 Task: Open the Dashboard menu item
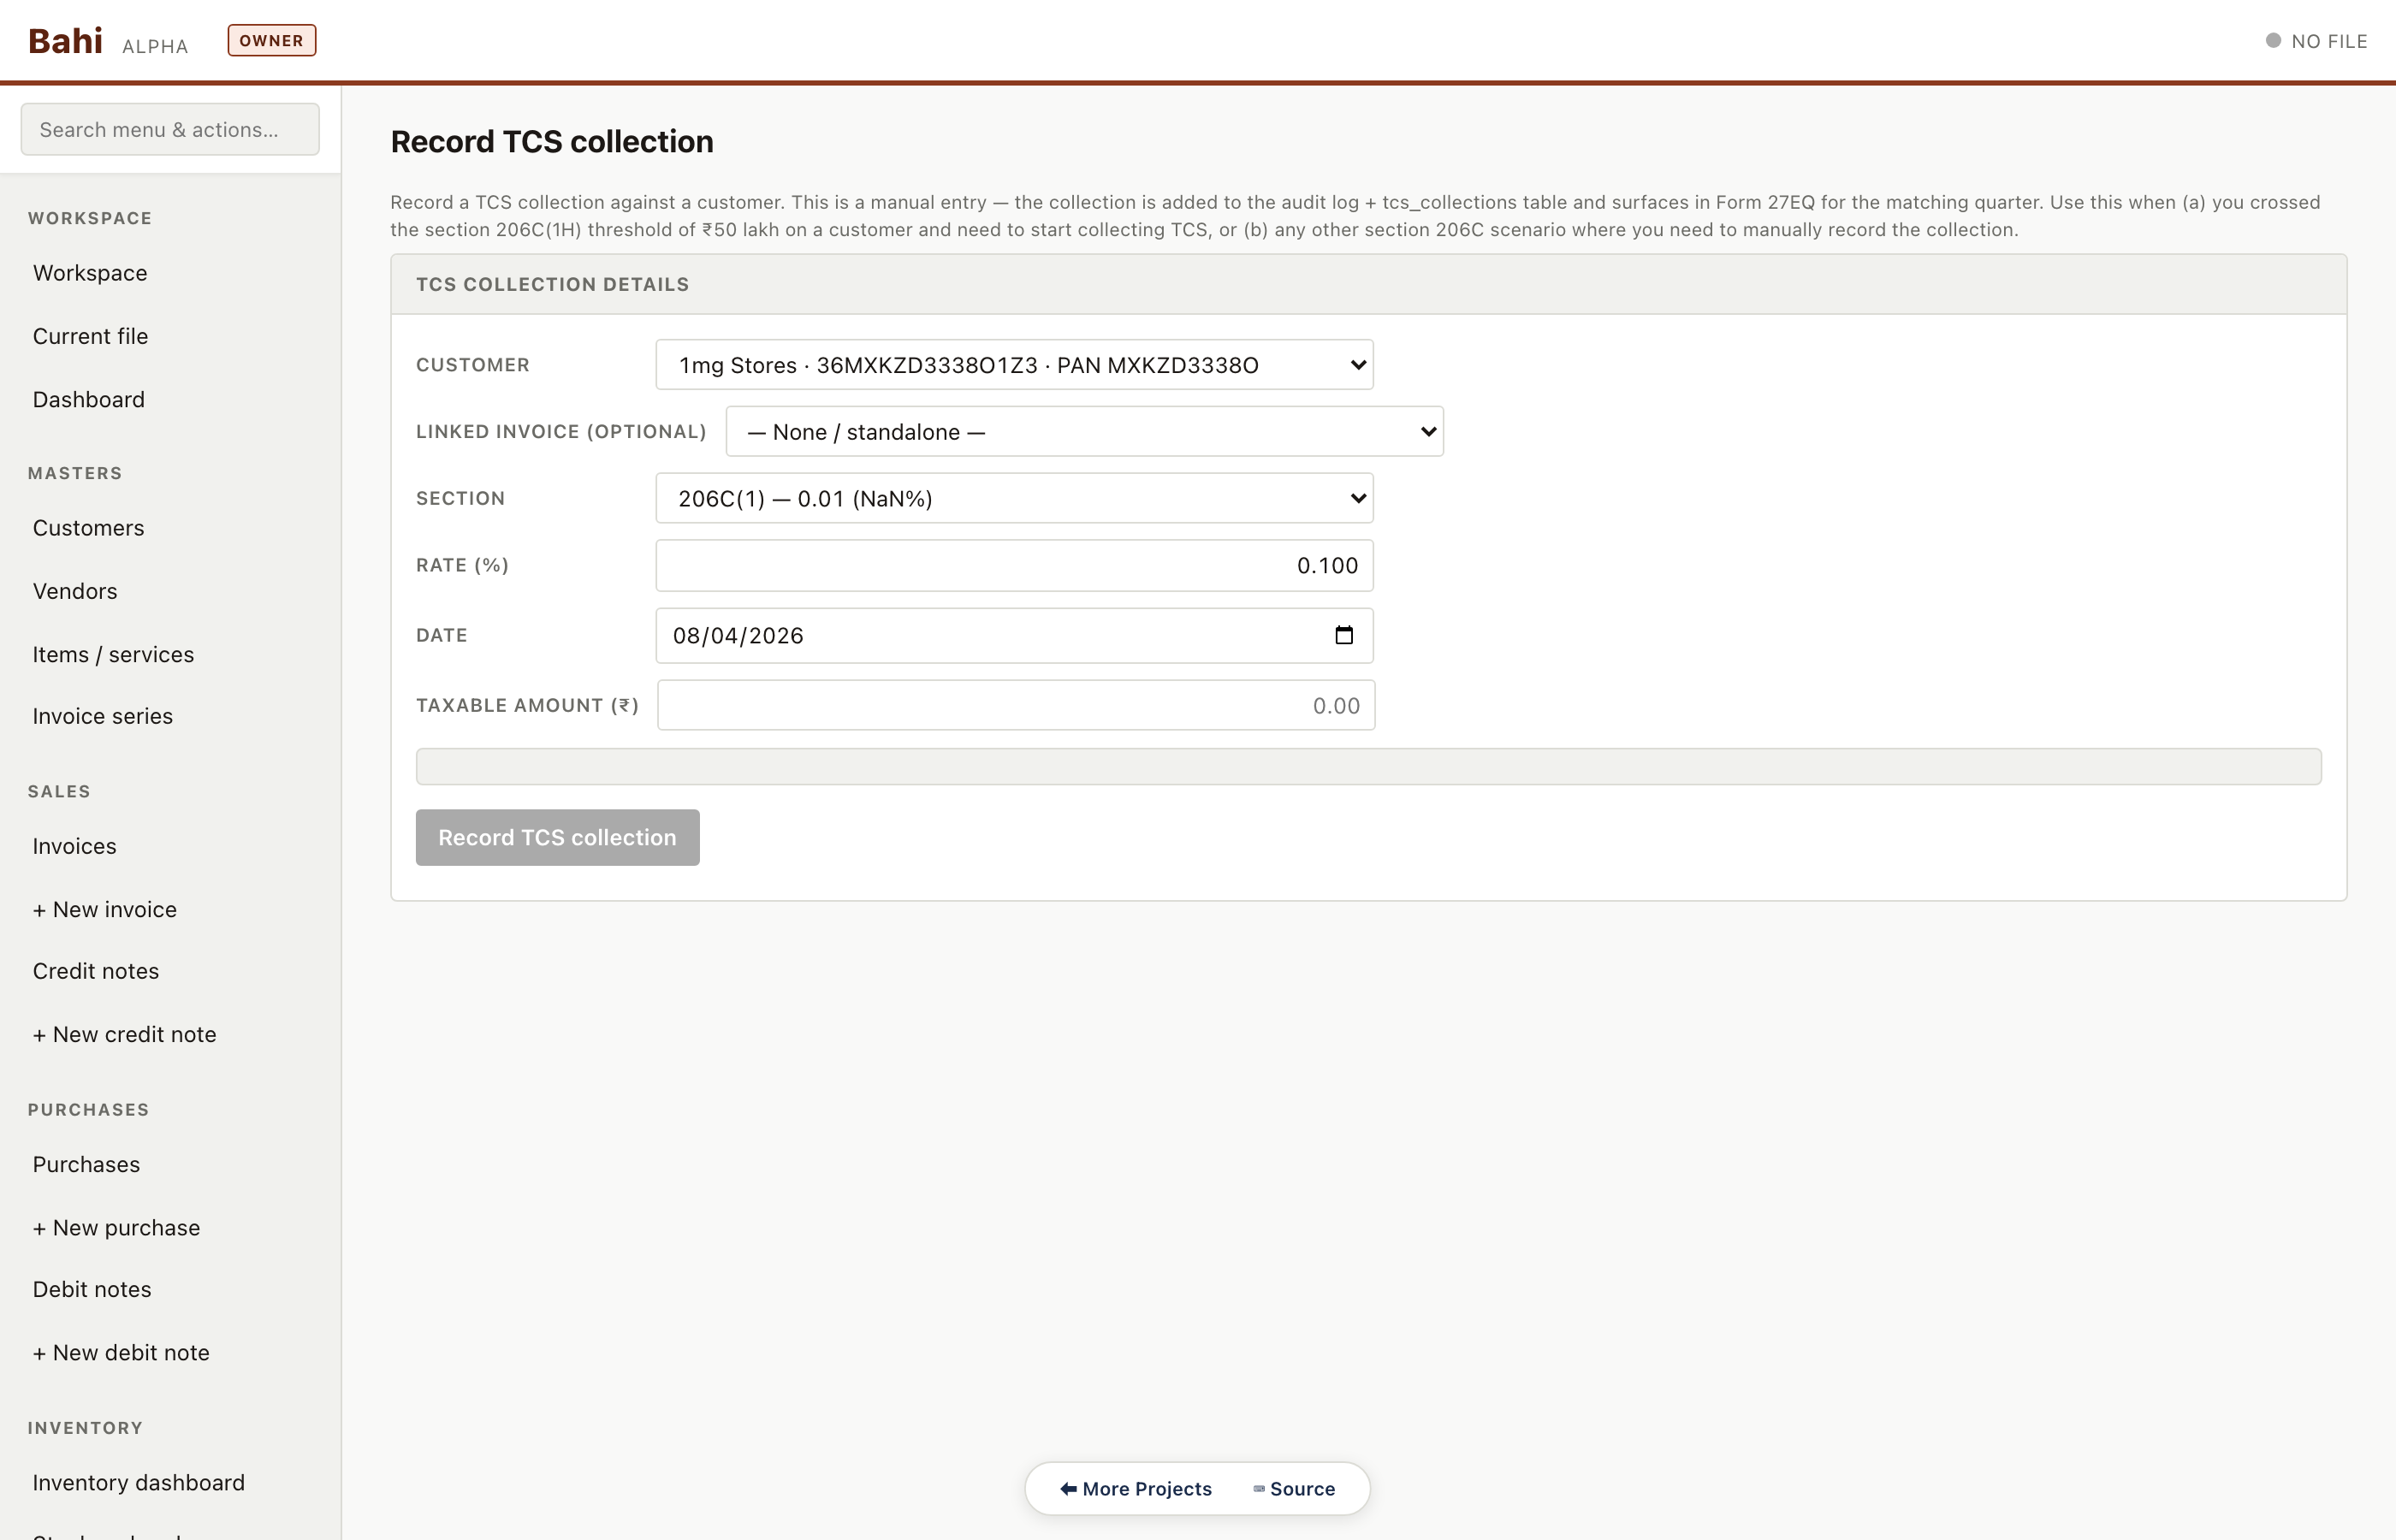88,400
